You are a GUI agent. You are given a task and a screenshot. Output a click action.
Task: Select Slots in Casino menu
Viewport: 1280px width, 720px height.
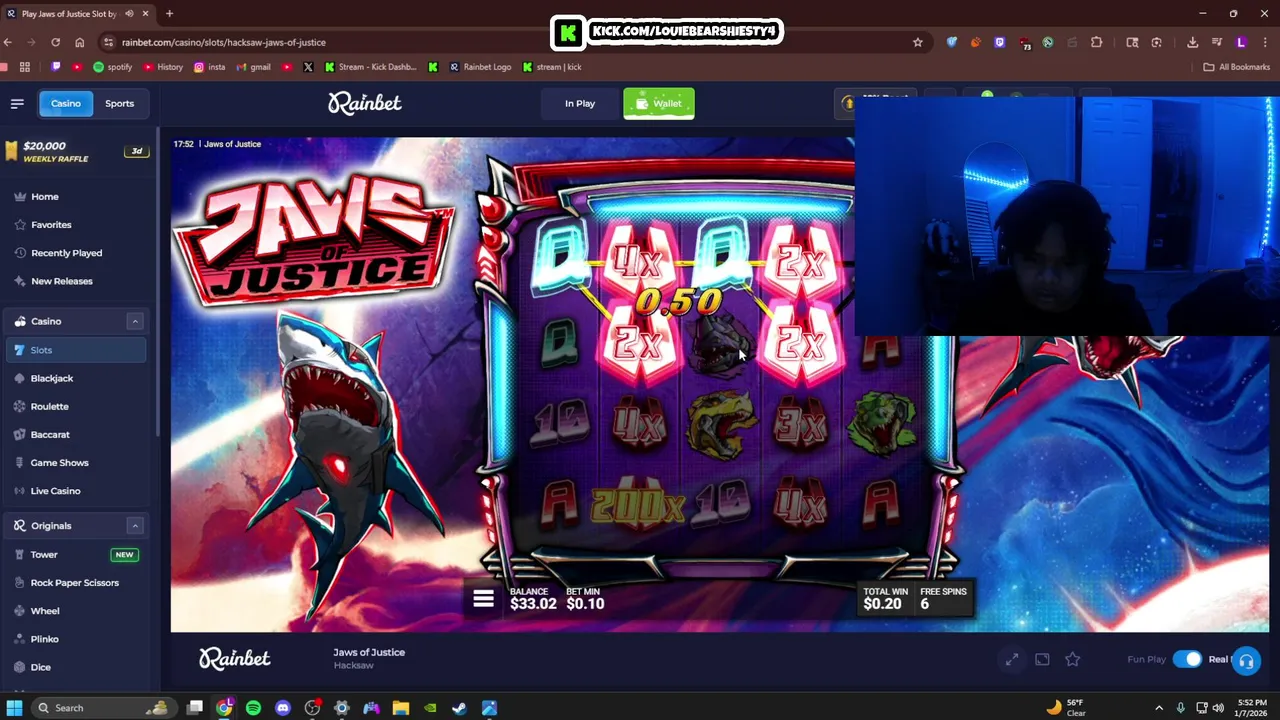click(x=76, y=350)
